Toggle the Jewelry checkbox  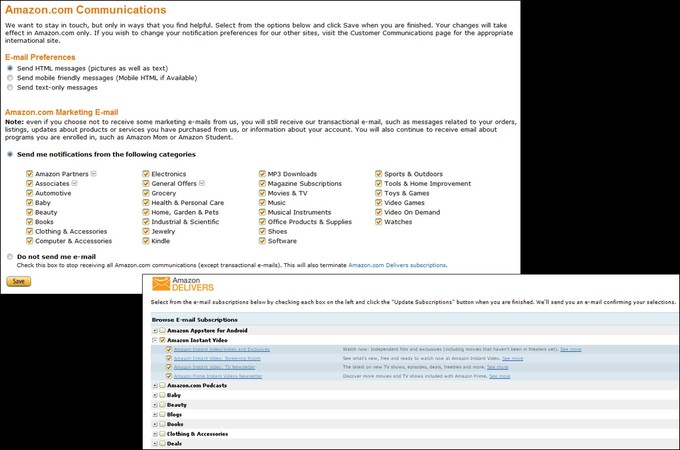click(x=146, y=231)
